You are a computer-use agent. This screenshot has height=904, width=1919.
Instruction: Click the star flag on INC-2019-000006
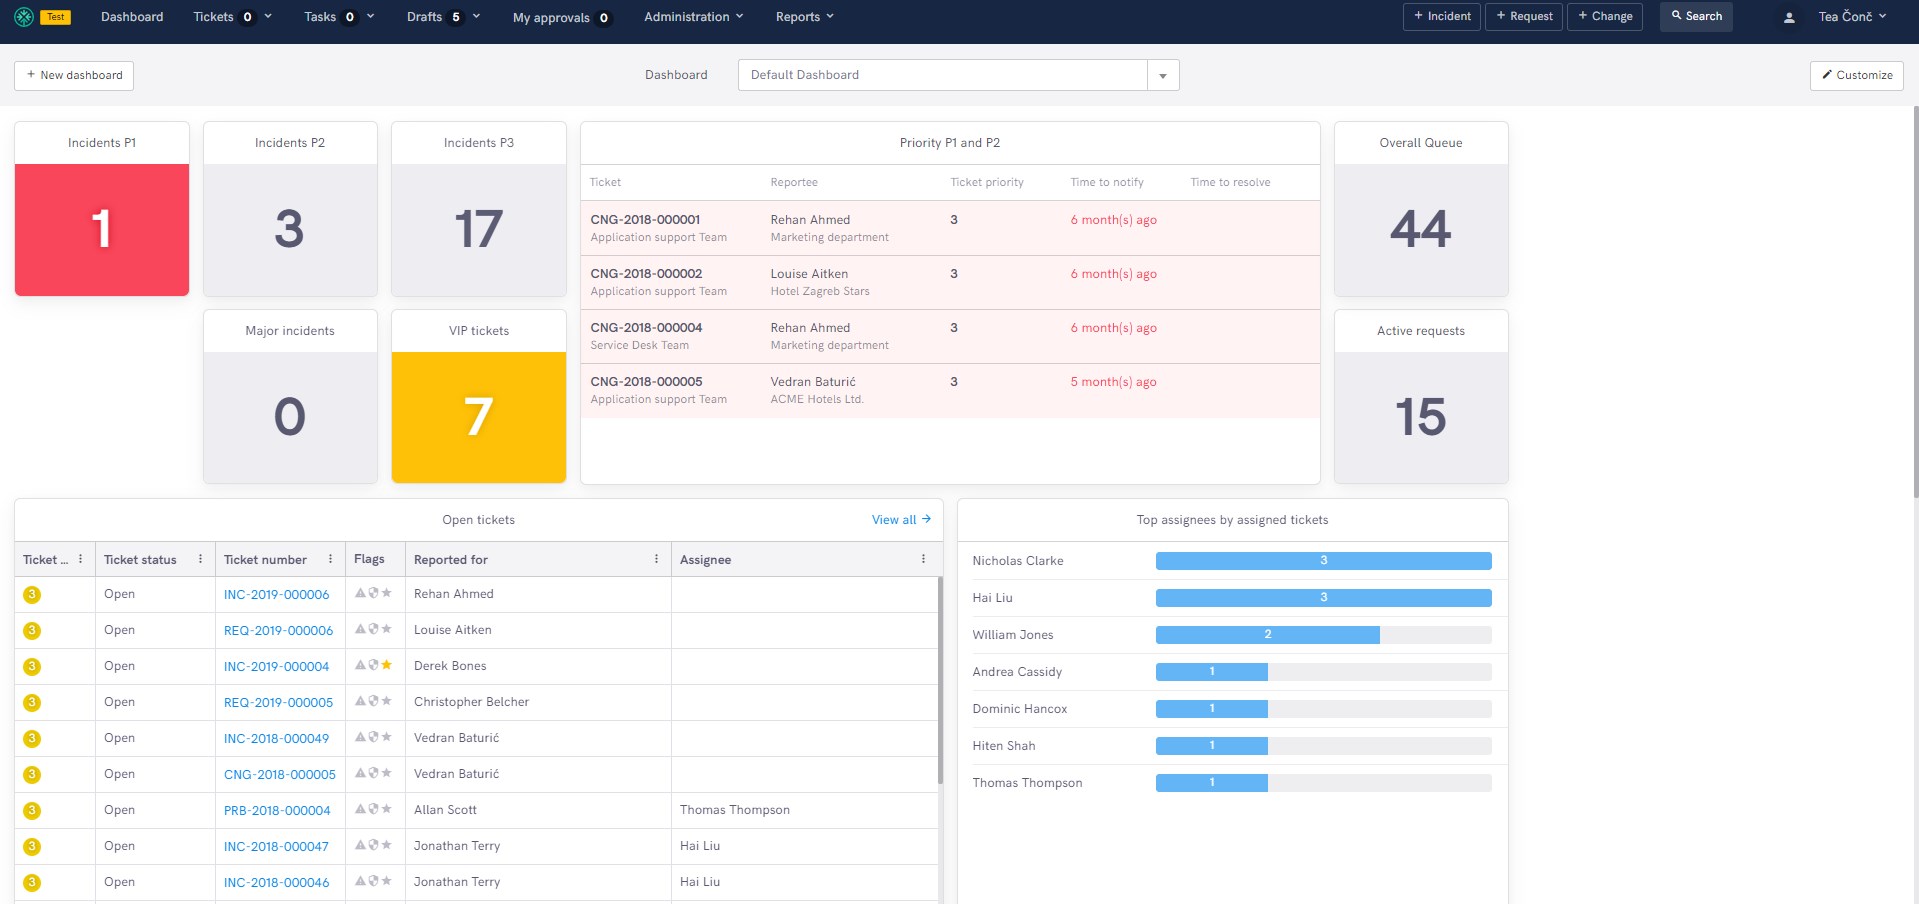(x=386, y=593)
